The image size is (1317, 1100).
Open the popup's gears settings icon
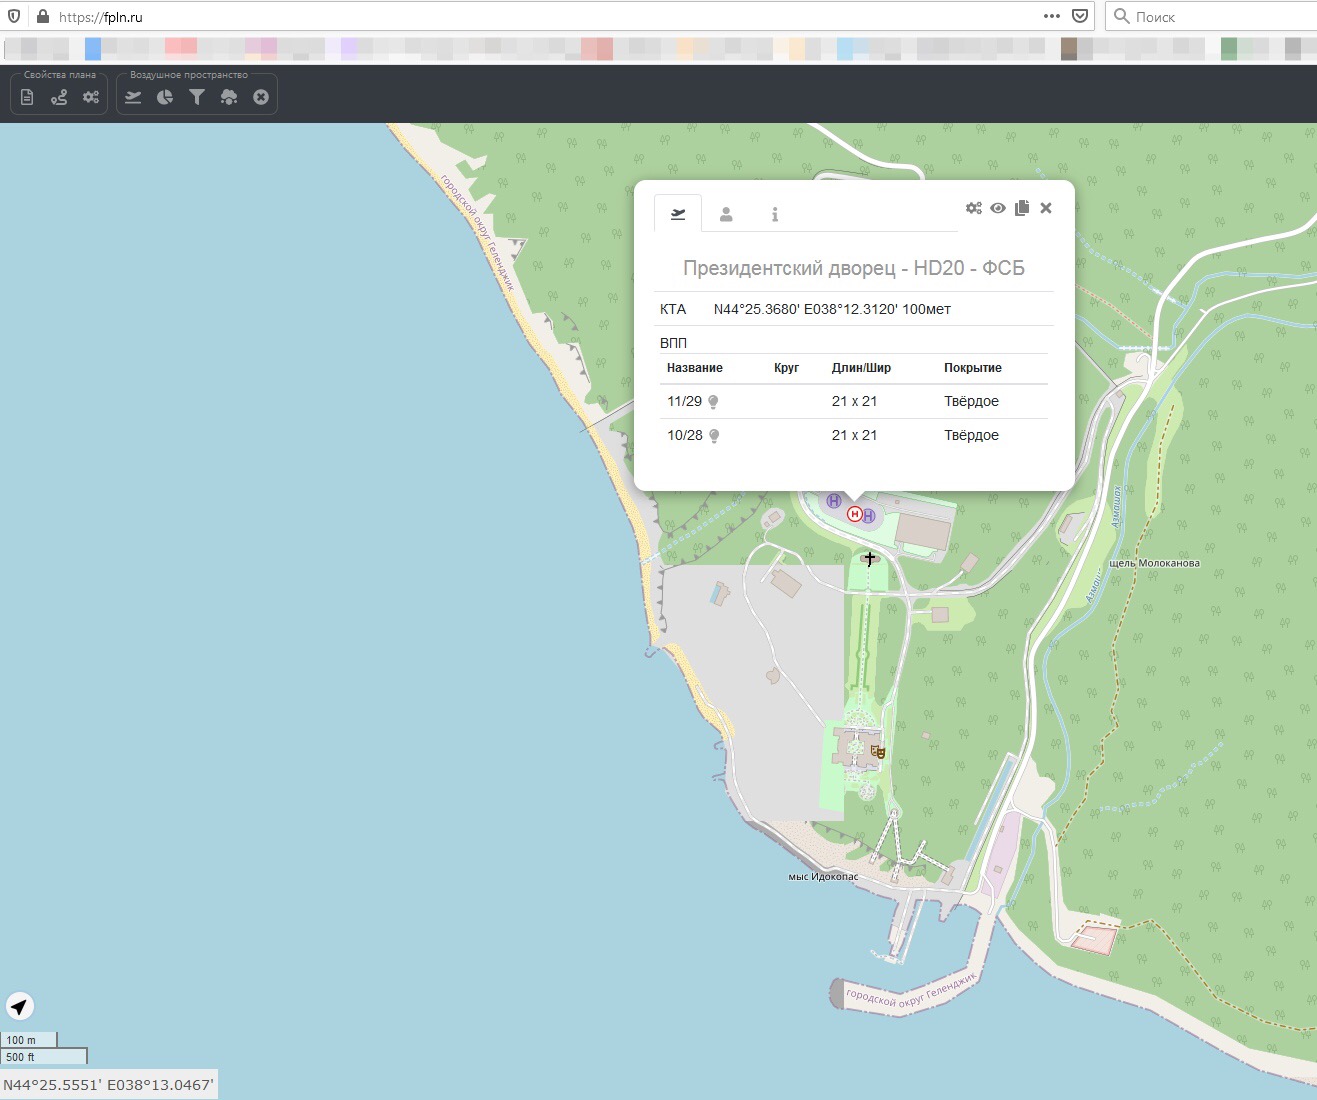[x=973, y=208]
